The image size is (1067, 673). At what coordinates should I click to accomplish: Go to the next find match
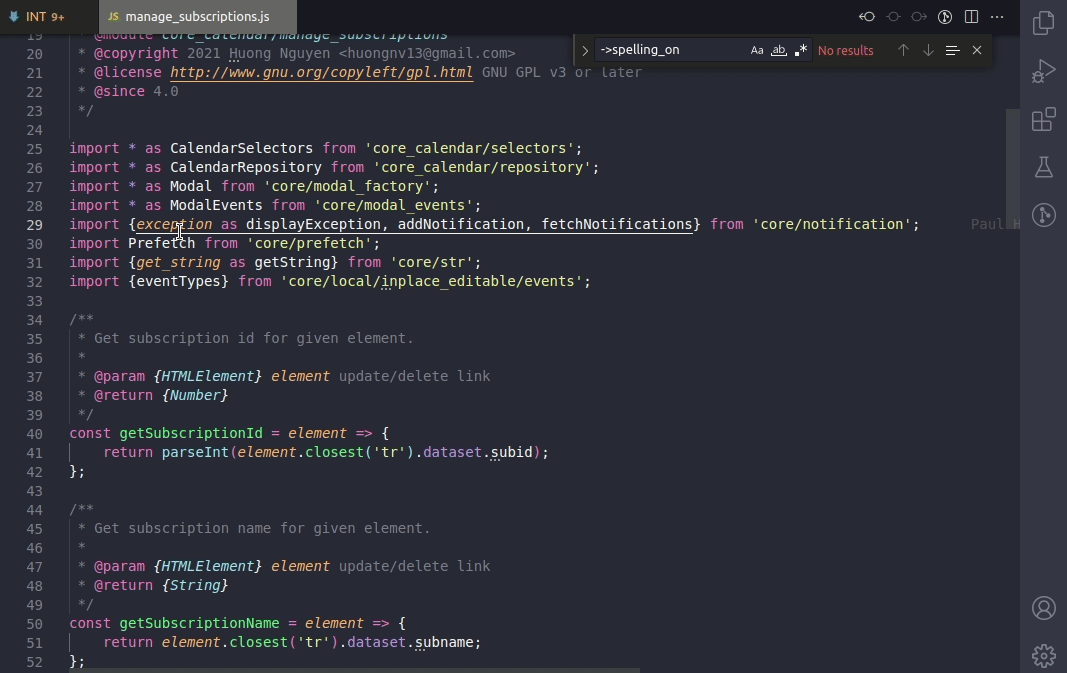click(928, 50)
